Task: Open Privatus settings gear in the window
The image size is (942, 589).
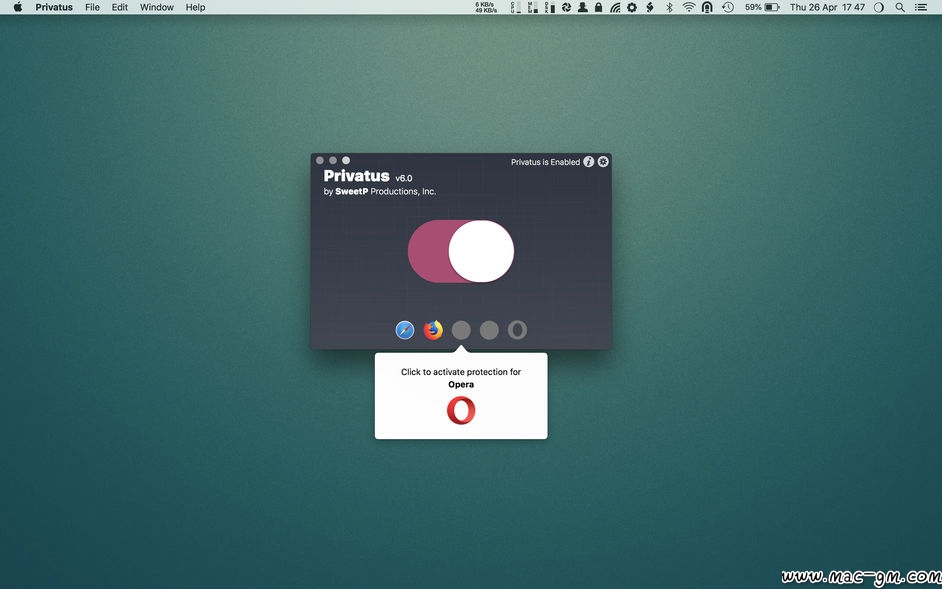Action: [x=603, y=162]
